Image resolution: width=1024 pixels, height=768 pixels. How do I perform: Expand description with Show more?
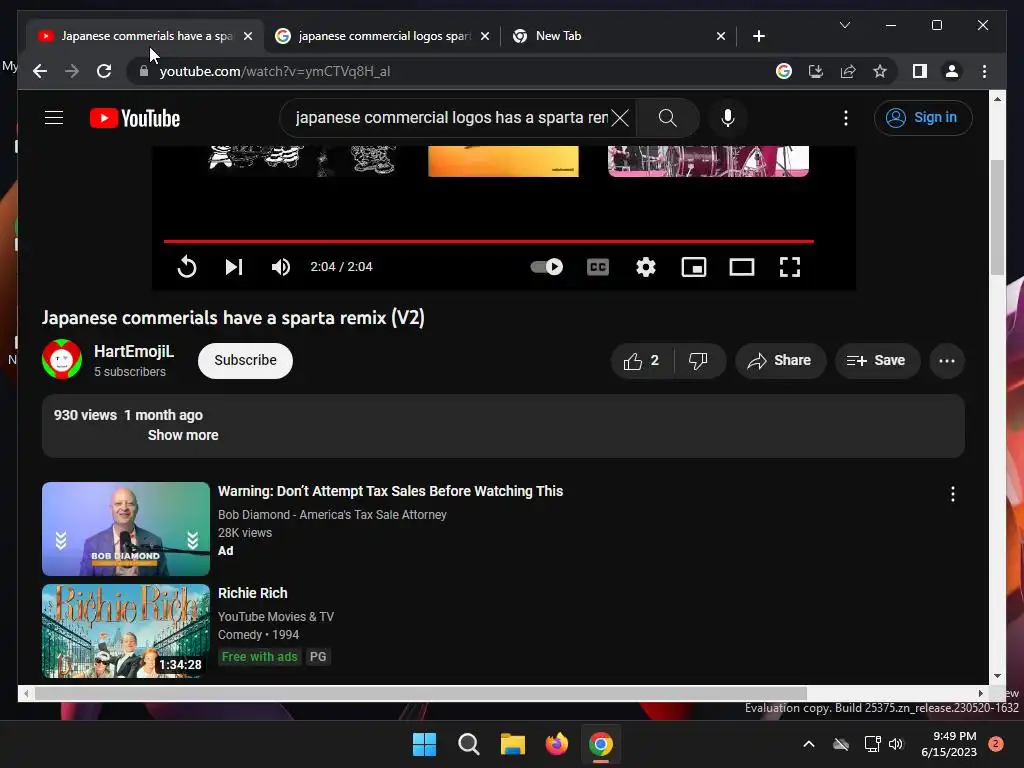coord(183,435)
